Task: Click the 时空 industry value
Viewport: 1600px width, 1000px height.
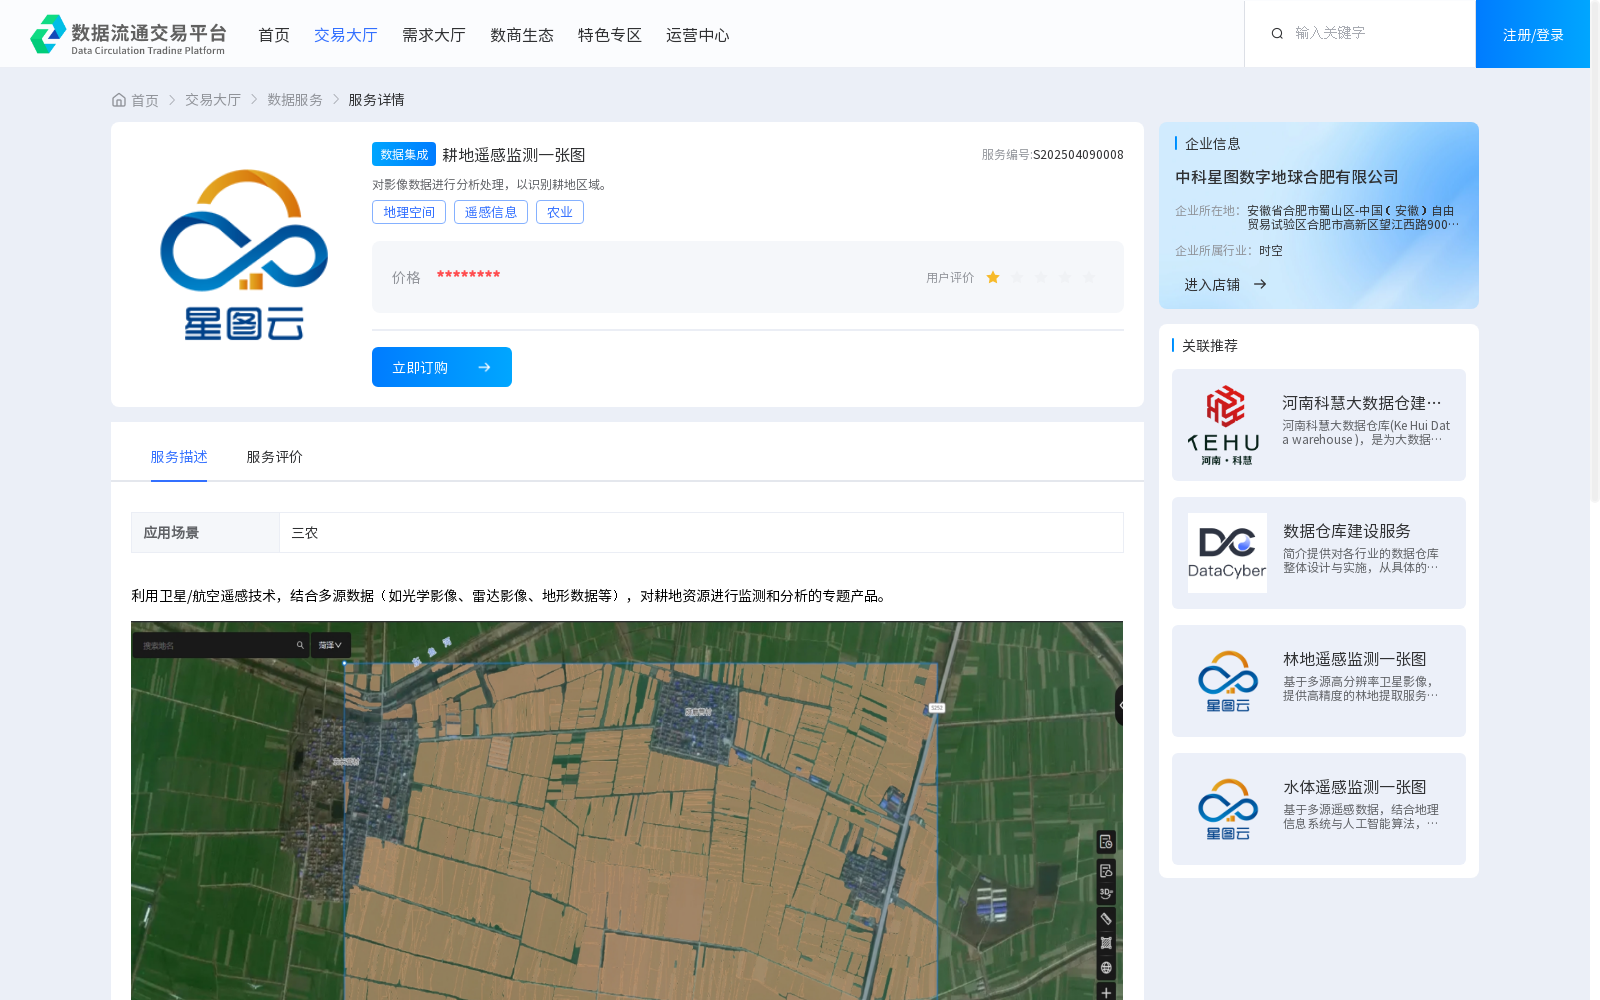Action: coord(1271,251)
